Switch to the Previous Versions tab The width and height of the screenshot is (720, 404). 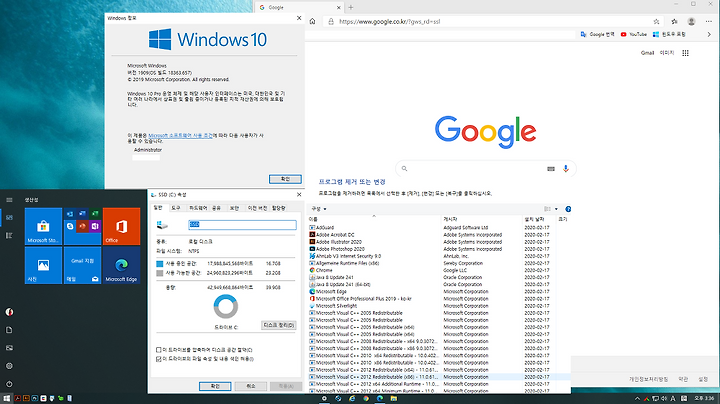257,208
